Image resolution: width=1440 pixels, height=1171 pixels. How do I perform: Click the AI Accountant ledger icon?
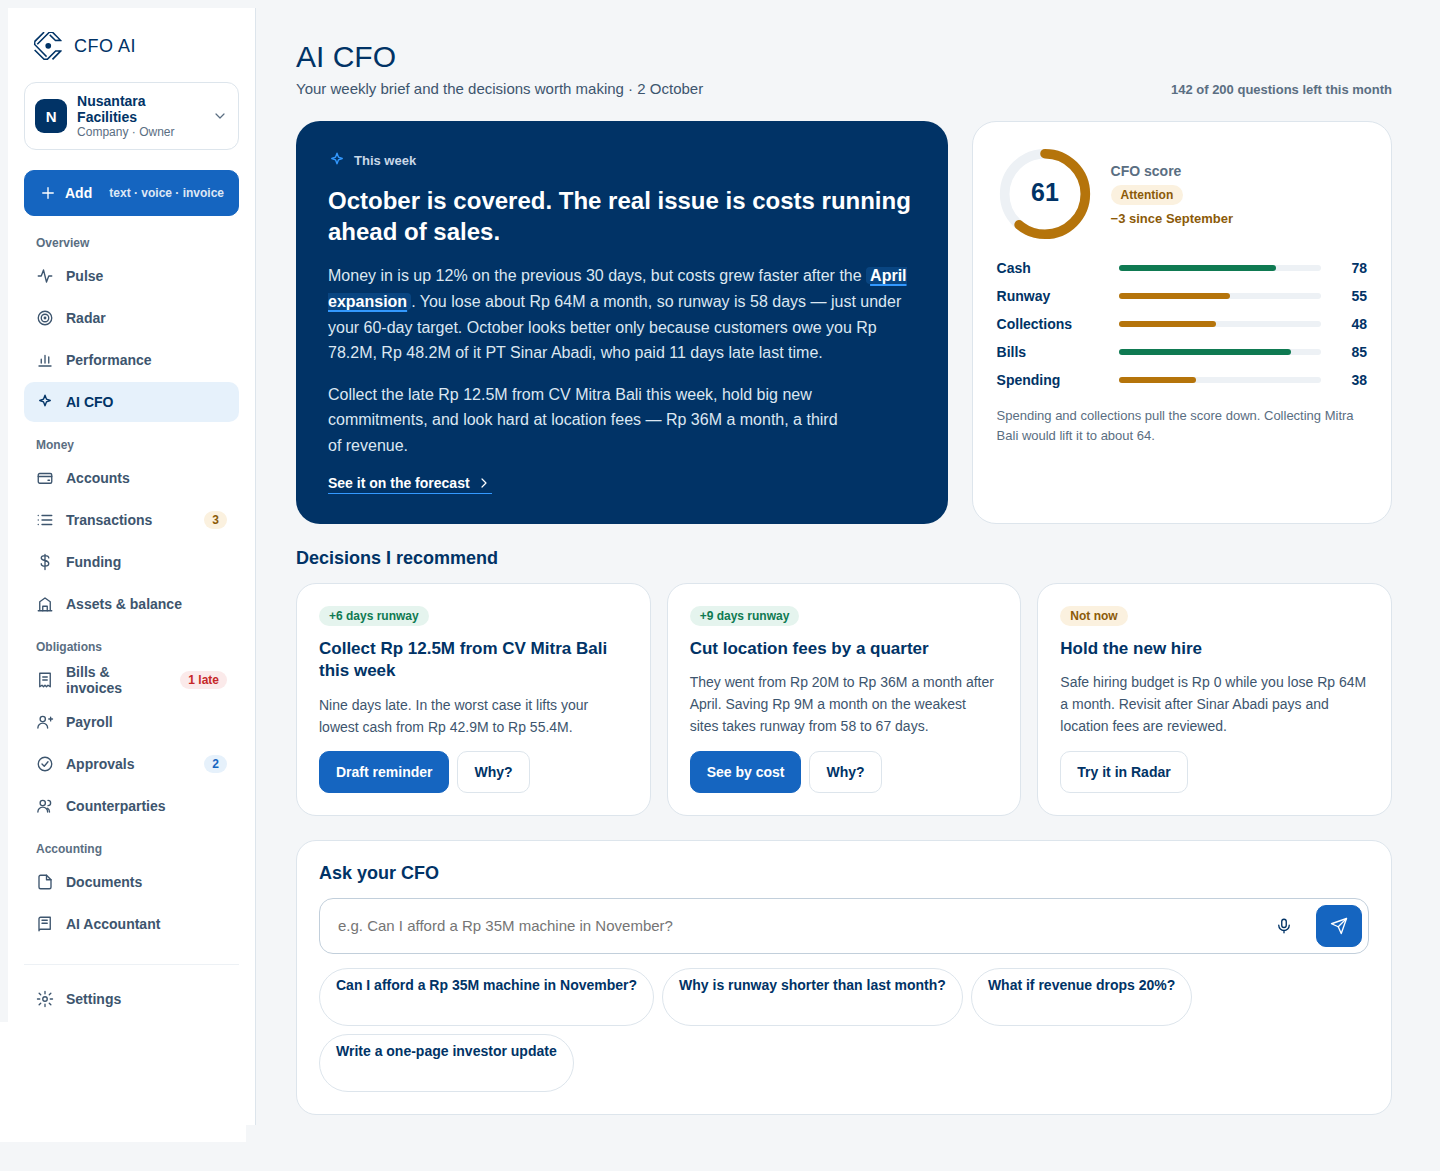pyautogui.click(x=45, y=924)
